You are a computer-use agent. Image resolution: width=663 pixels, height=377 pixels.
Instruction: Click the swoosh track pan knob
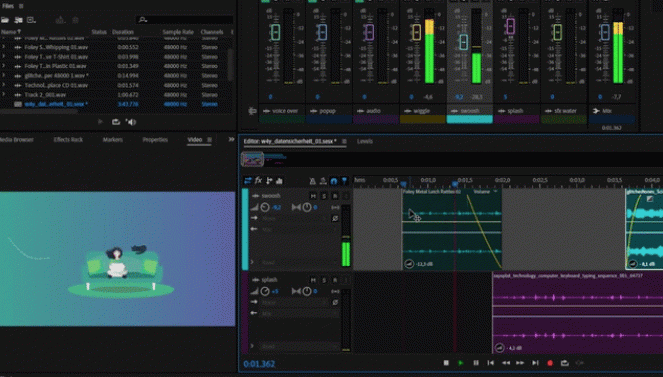pos(307,207)
